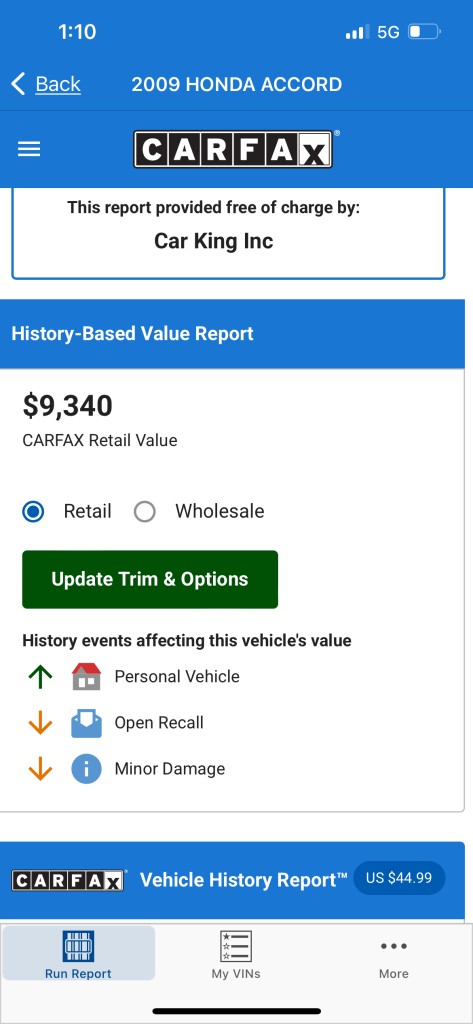Go back using the chevron arrow
Image resolution: width=473 pixels, height=1024 pixels.
point(18,84)
